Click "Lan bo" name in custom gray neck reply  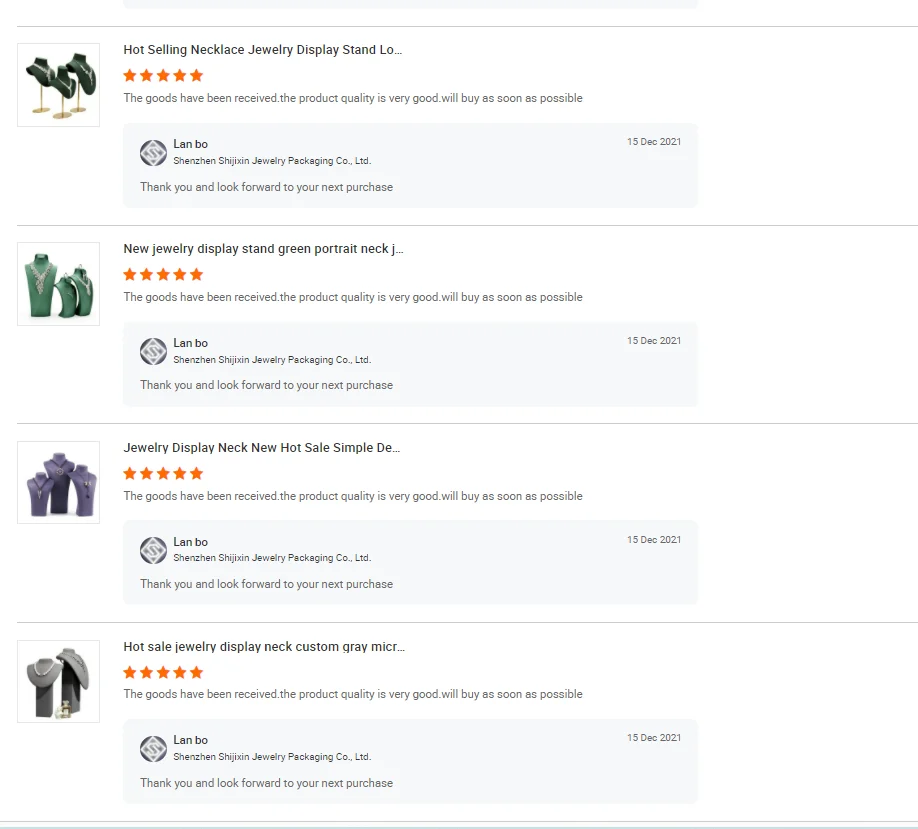(x=190, y=740)
